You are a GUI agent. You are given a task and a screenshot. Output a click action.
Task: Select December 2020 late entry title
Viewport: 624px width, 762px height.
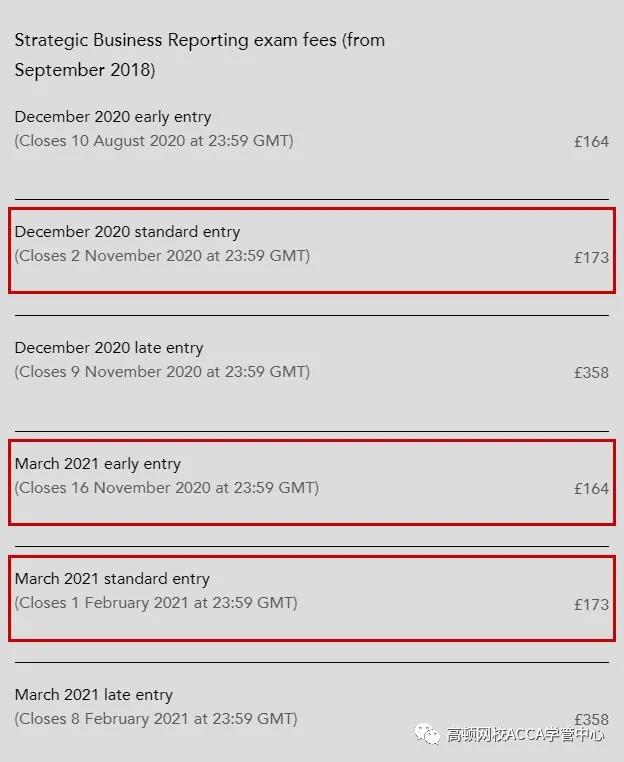pyautogui.click(x=109, y=348)
